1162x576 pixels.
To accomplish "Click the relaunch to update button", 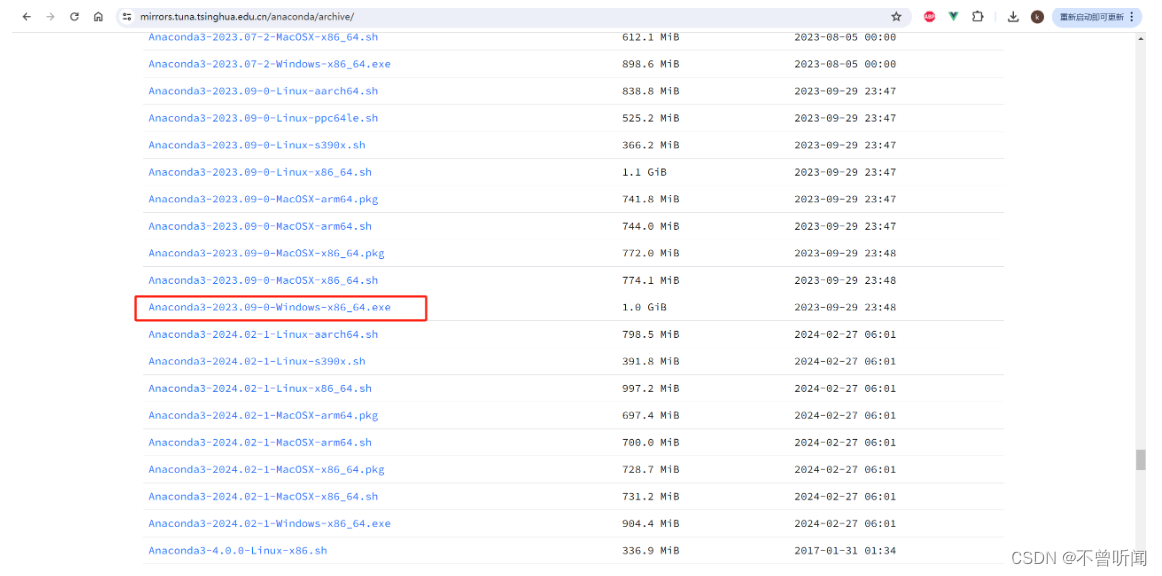I will [x=1096, y=16].
